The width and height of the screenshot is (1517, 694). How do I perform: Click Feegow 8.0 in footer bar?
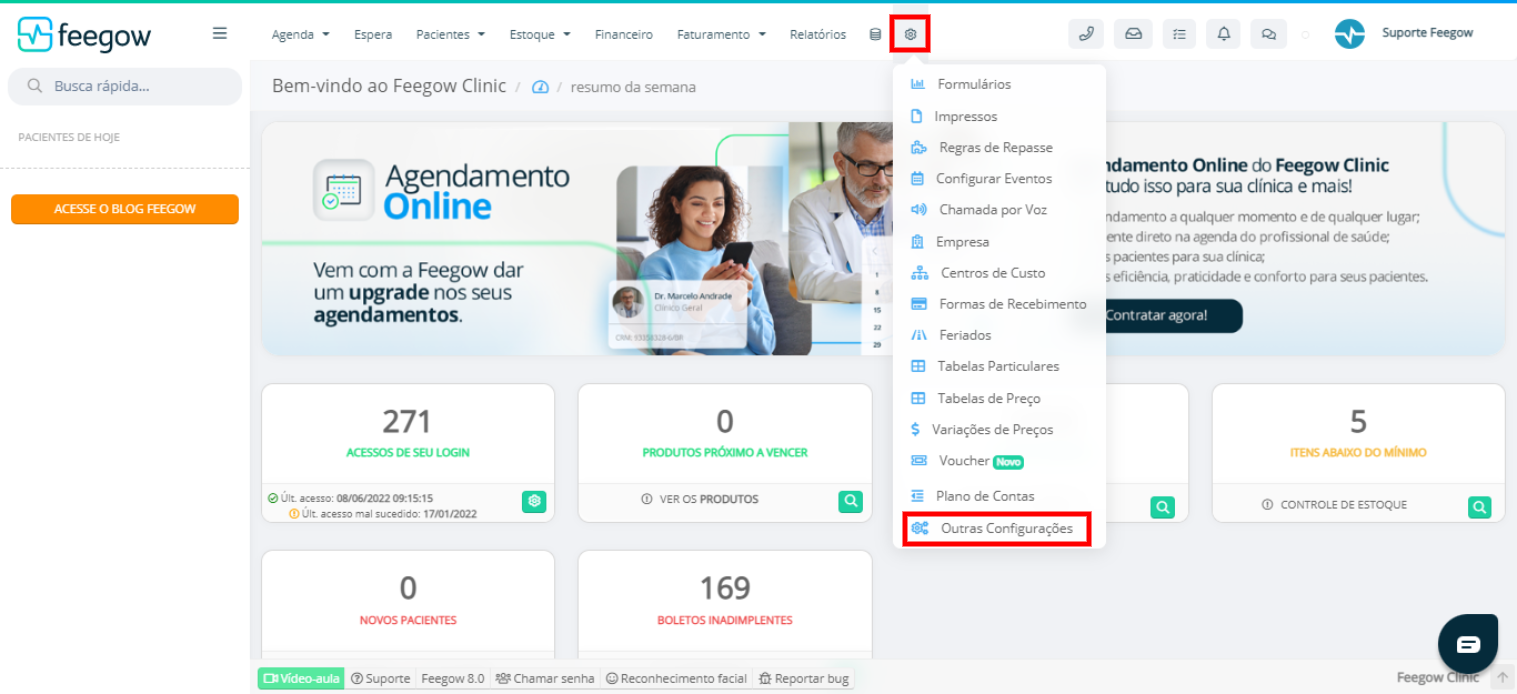[452, 678]
